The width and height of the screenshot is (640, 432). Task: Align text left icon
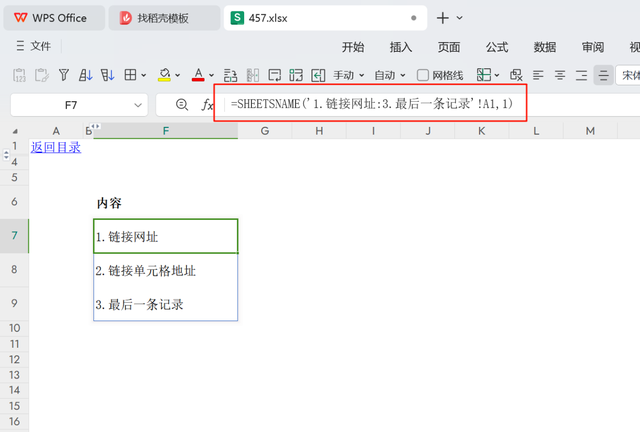point(538,75)
